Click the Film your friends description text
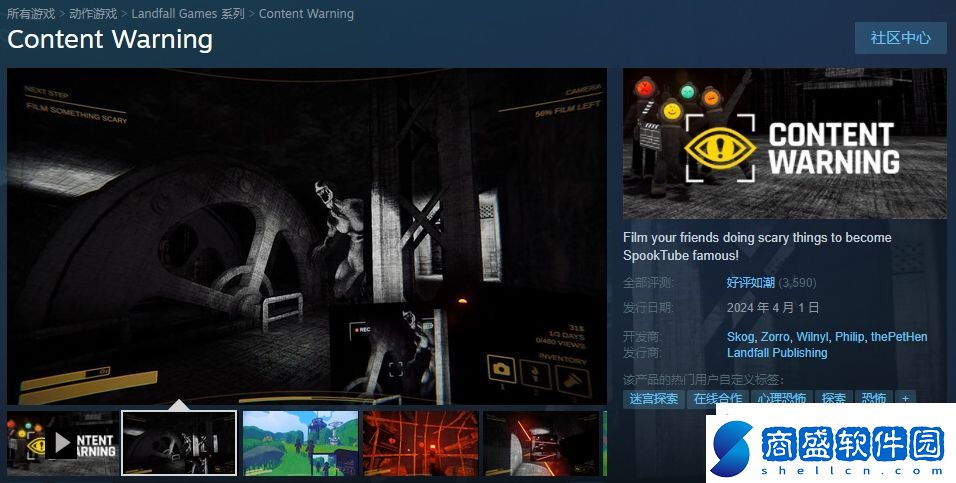 (757, 246)
